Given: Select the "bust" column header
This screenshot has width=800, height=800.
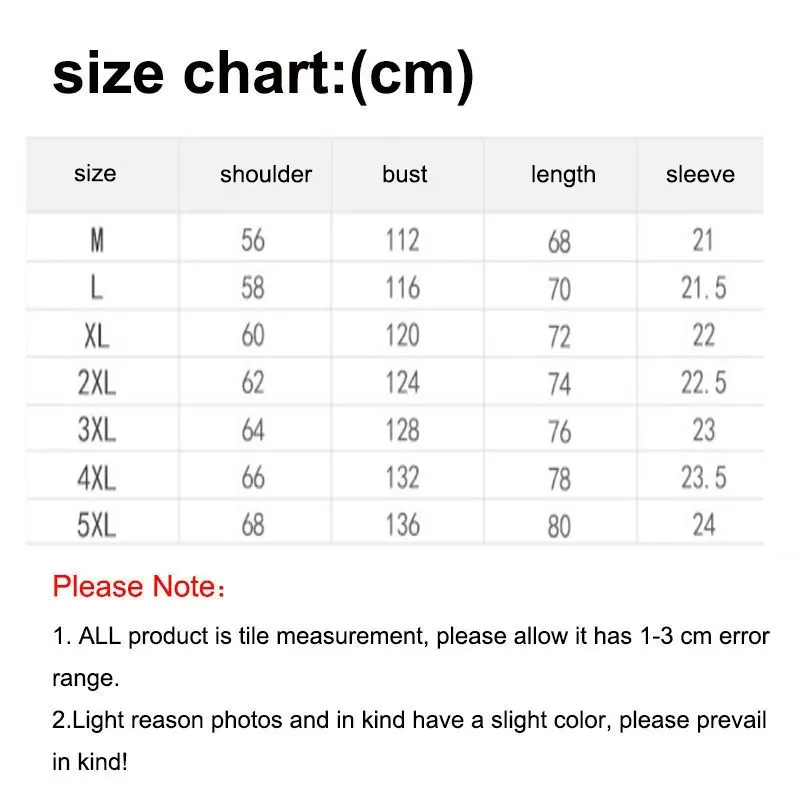Looking at the screenshot, I should tap(404, 175).
